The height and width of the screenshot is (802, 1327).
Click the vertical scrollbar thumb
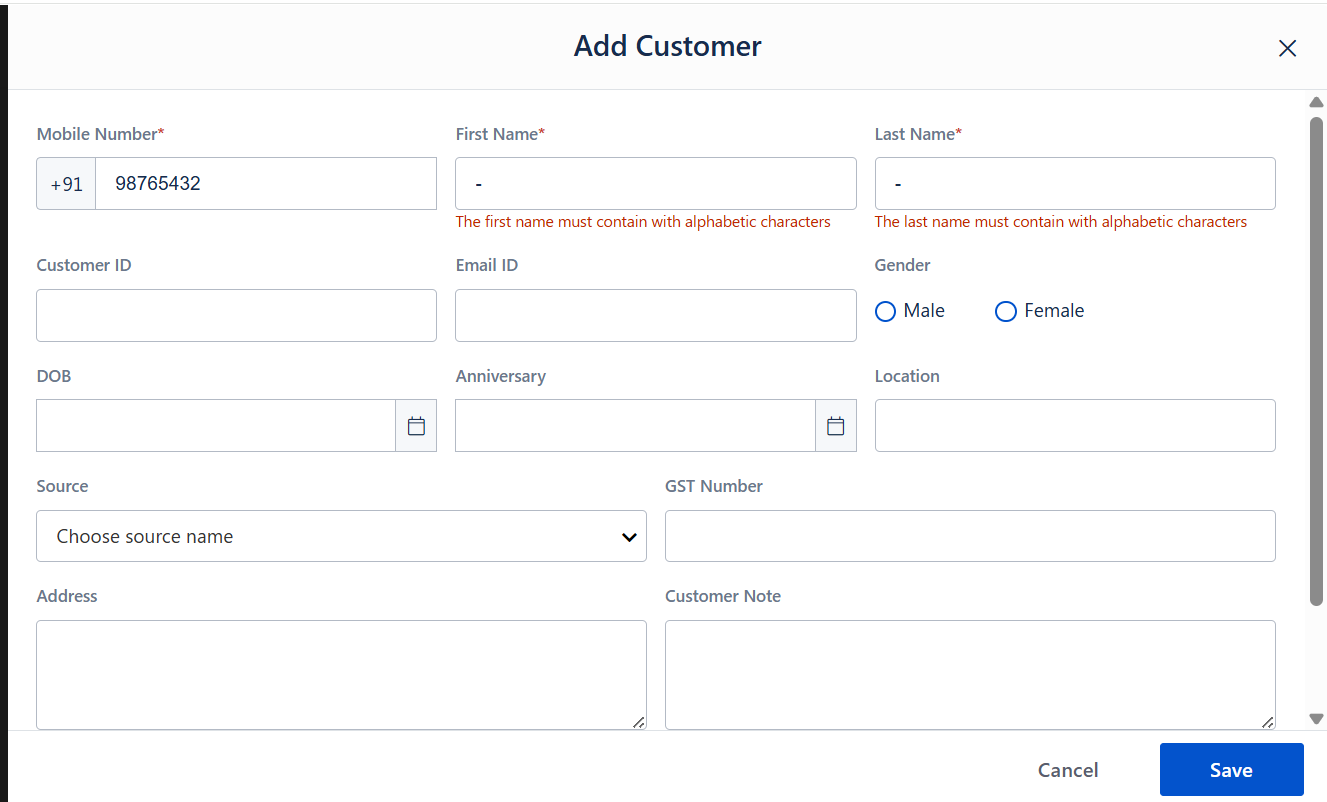1316,360
